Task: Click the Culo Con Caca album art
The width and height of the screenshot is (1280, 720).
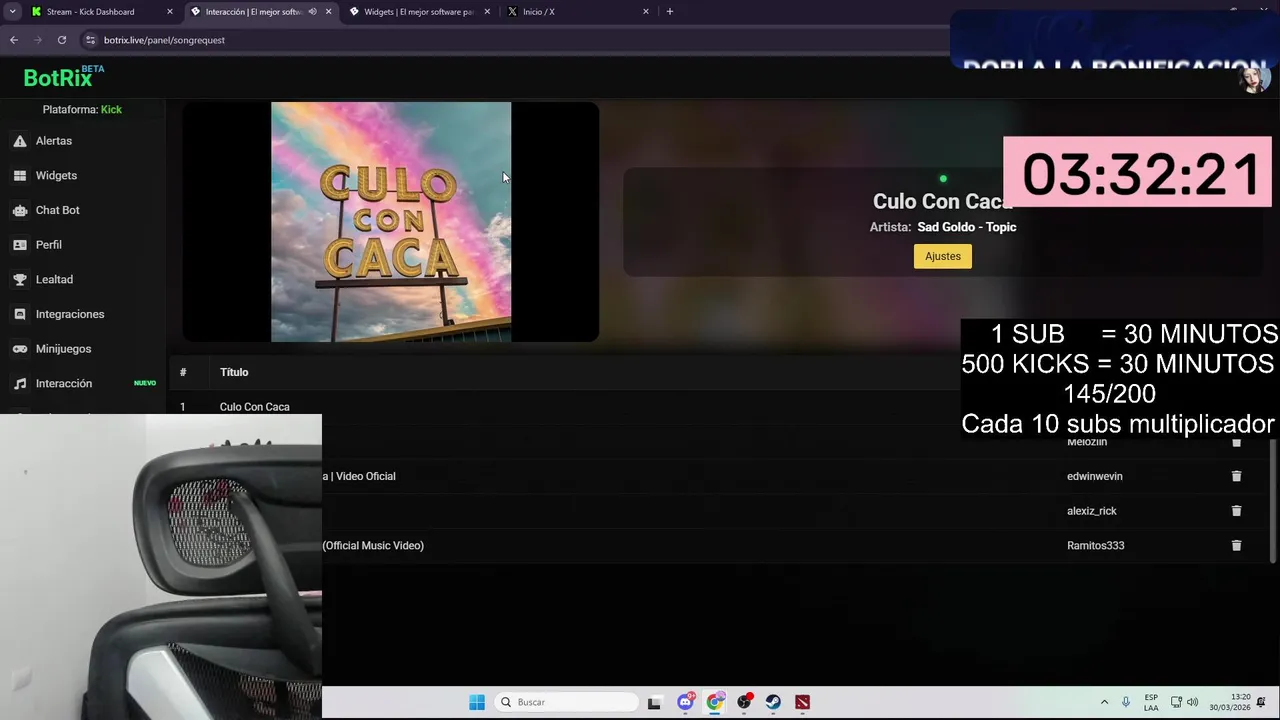Action: [391, 222]
